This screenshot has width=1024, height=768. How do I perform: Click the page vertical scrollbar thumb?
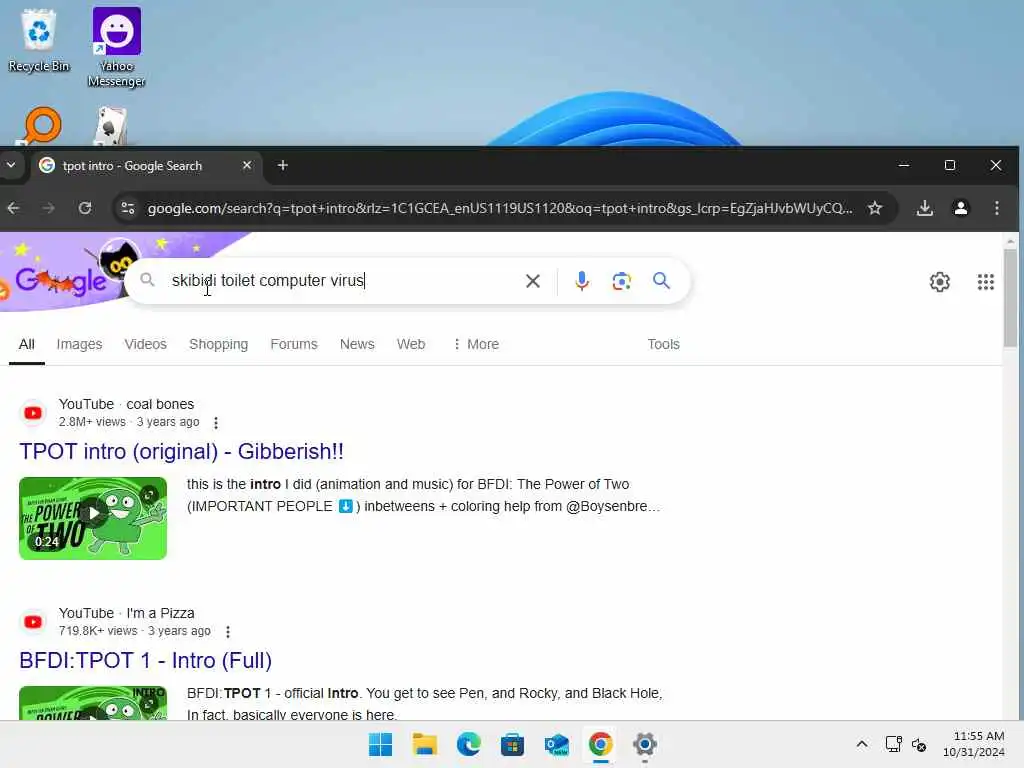click(1010, 298)
